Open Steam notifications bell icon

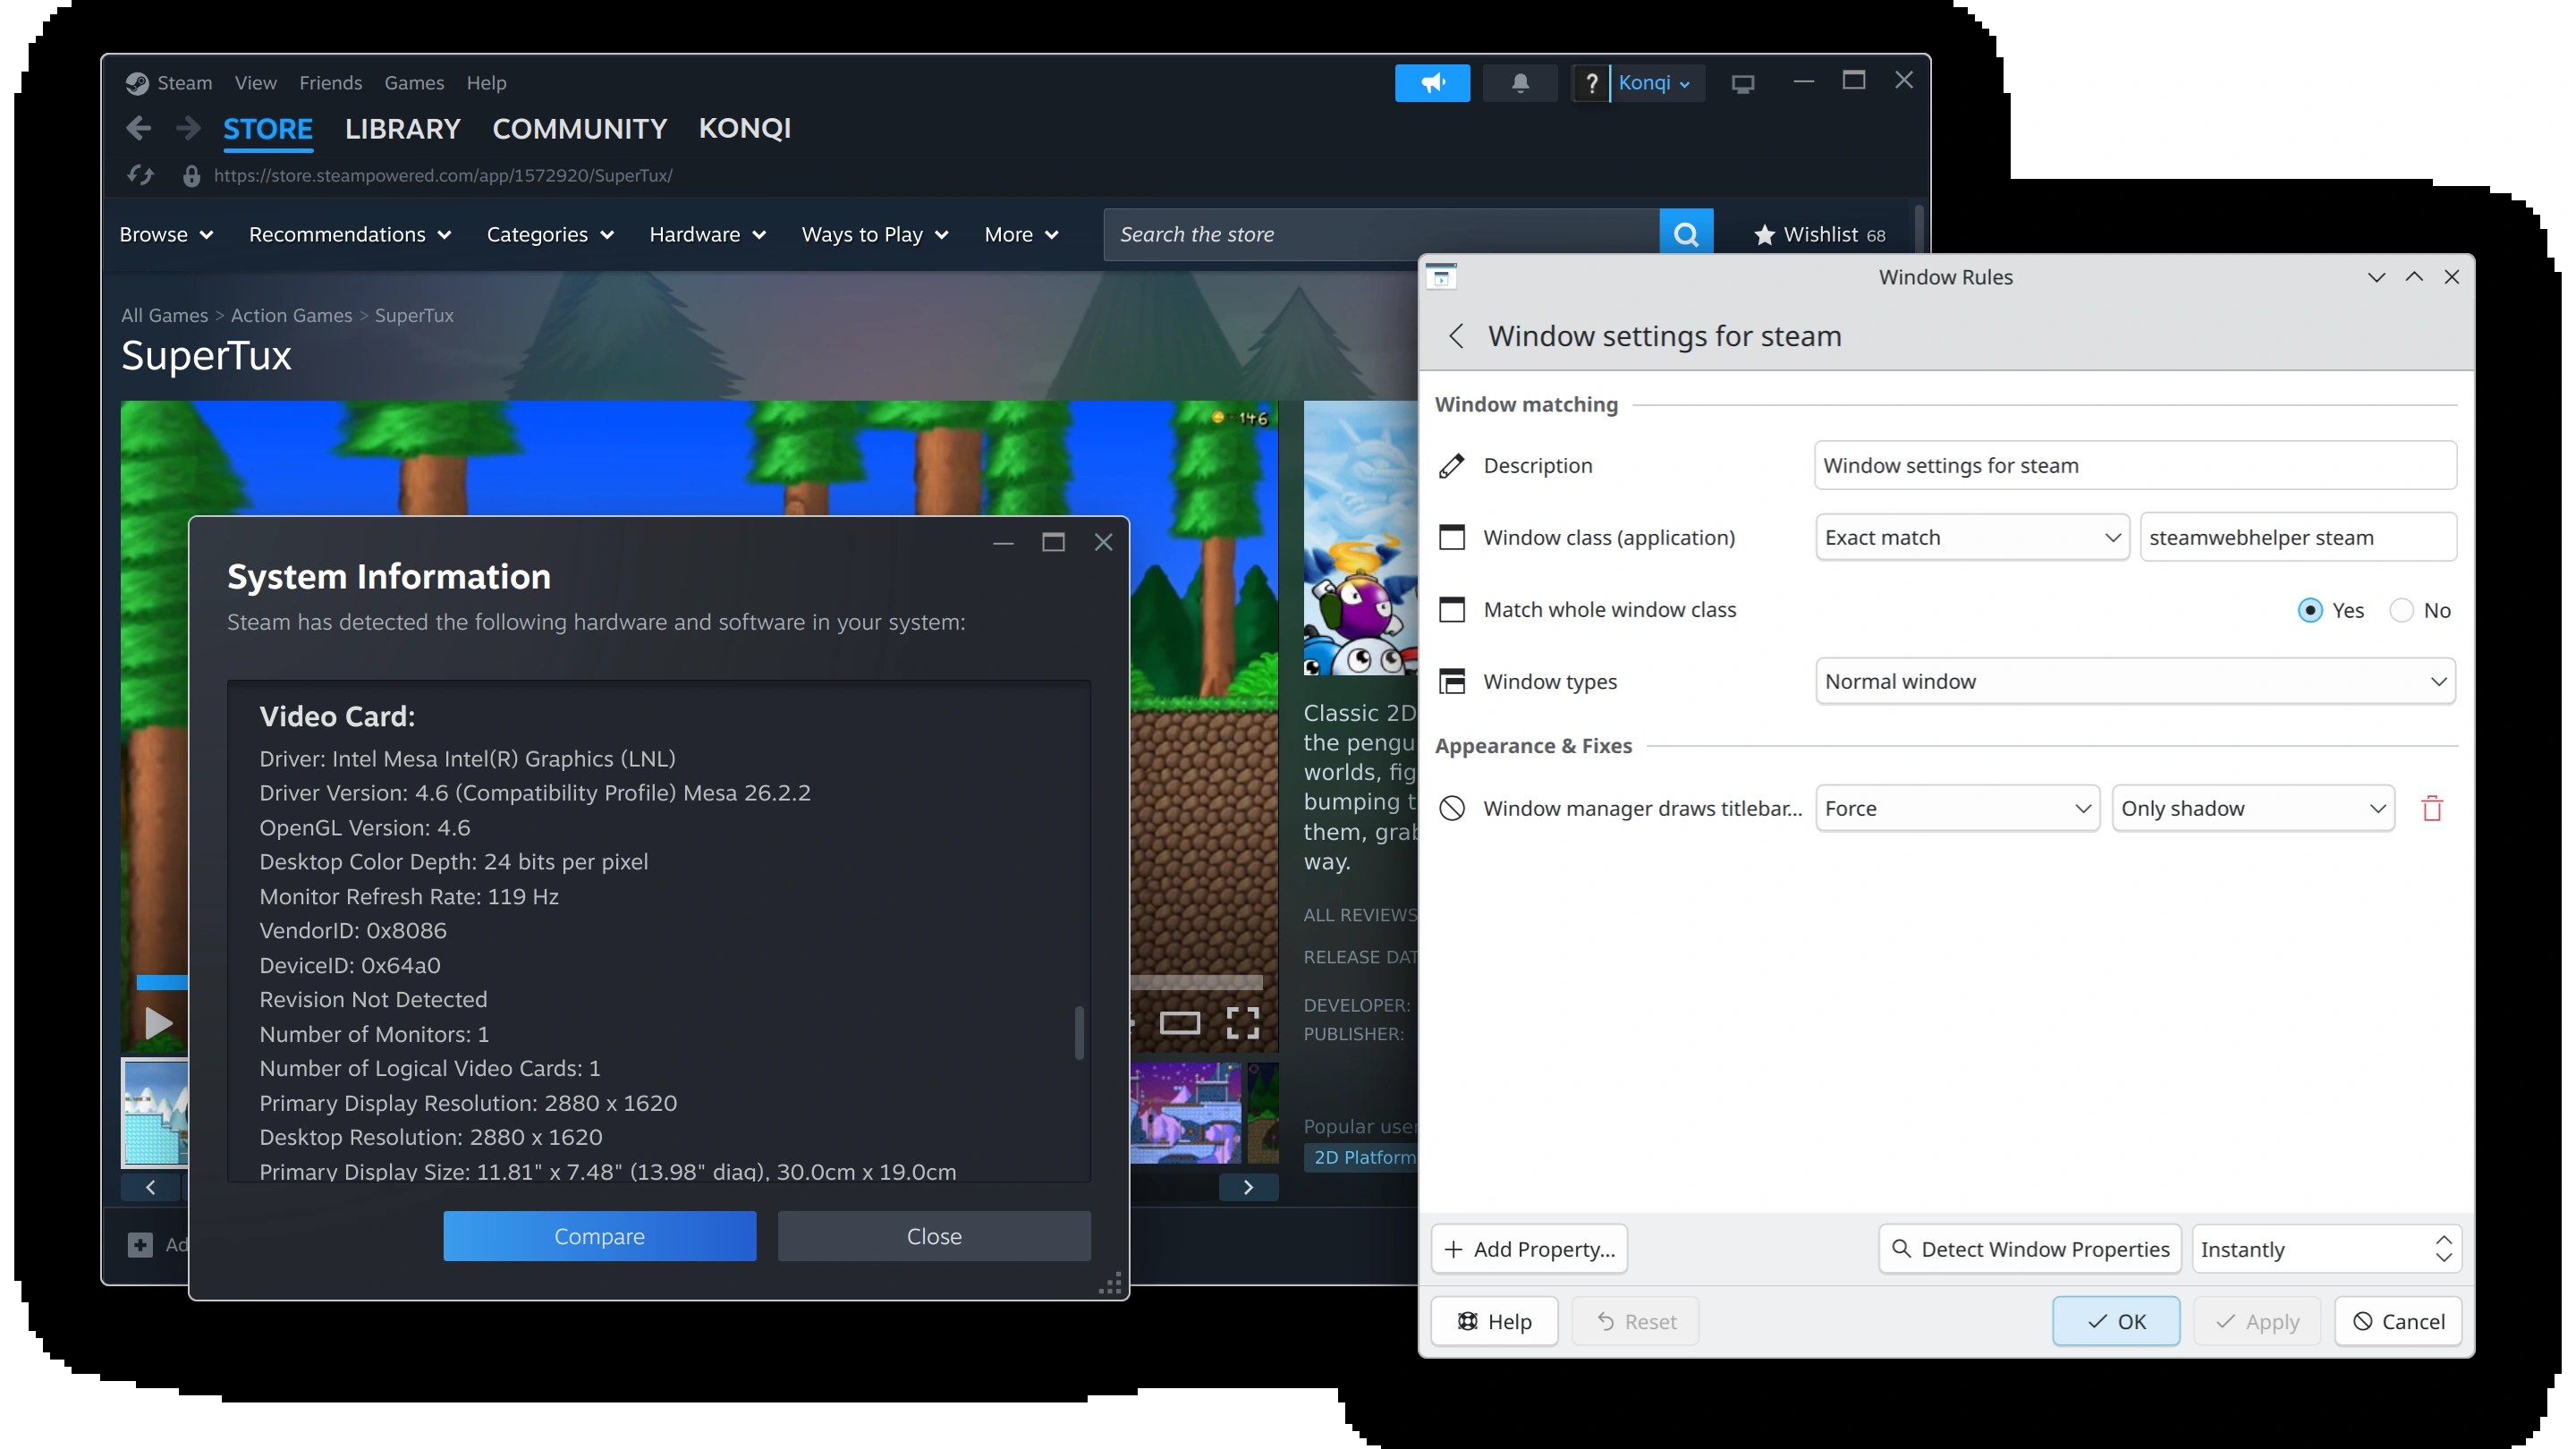[x=1519, y=83]
